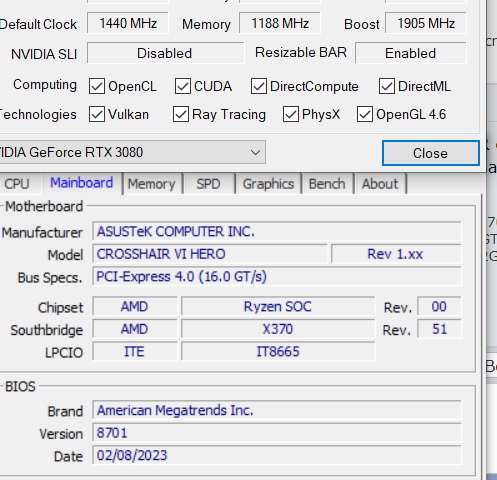This screenshot has height=480, width=497.
Task: Click the Ryzen SOC chipset value
Action: pos(278,306)
